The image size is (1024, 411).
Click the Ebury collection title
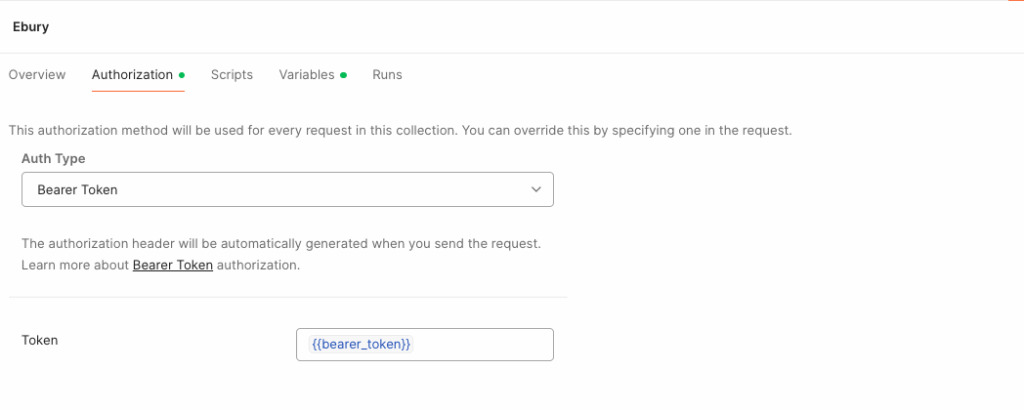pyautogui.click(x=31, y=27)
